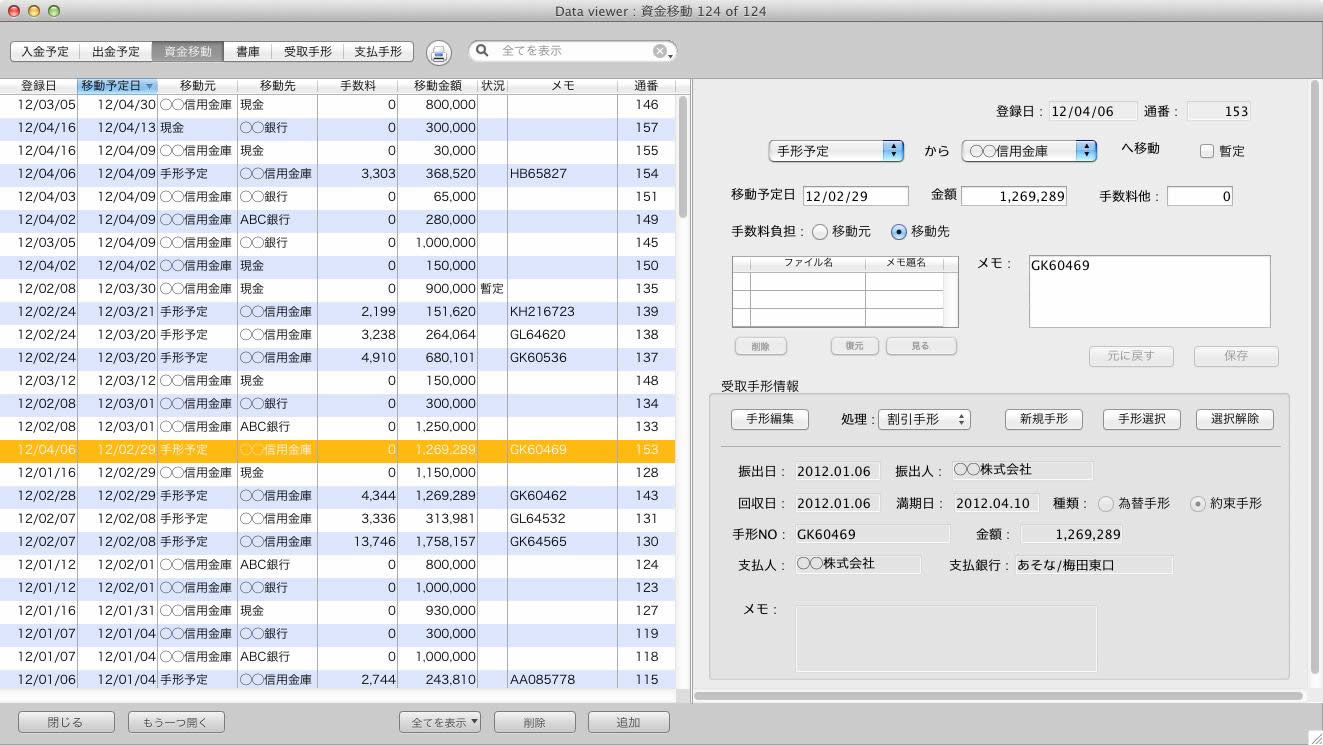Clear search field with the X icon
The height and width of the screenshot is (745, 1323).
tap(660, 51)
